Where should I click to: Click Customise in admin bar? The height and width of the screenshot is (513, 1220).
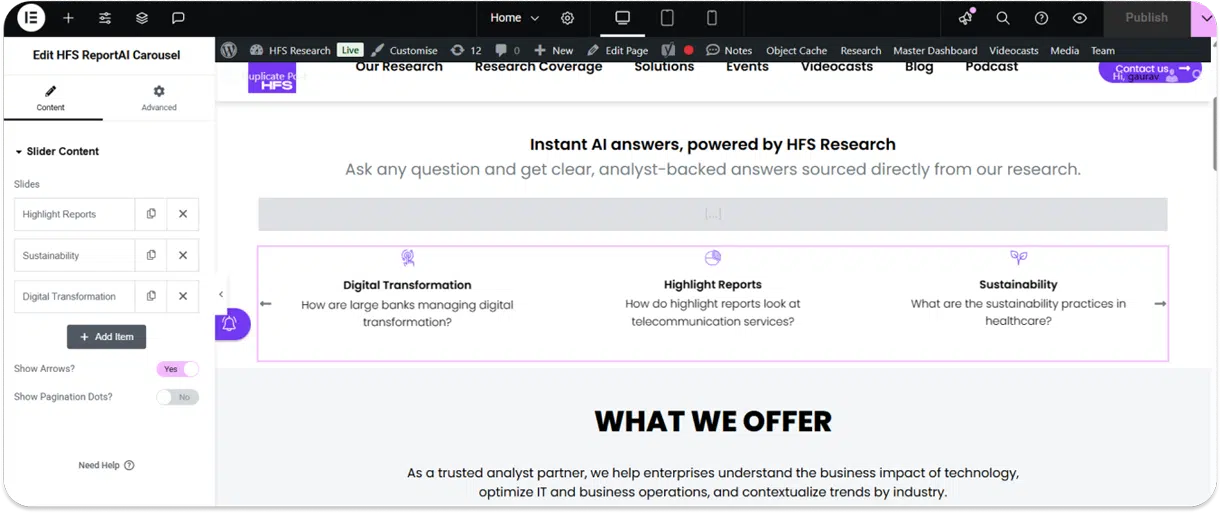pyautogui.click(x=404, y=50)
